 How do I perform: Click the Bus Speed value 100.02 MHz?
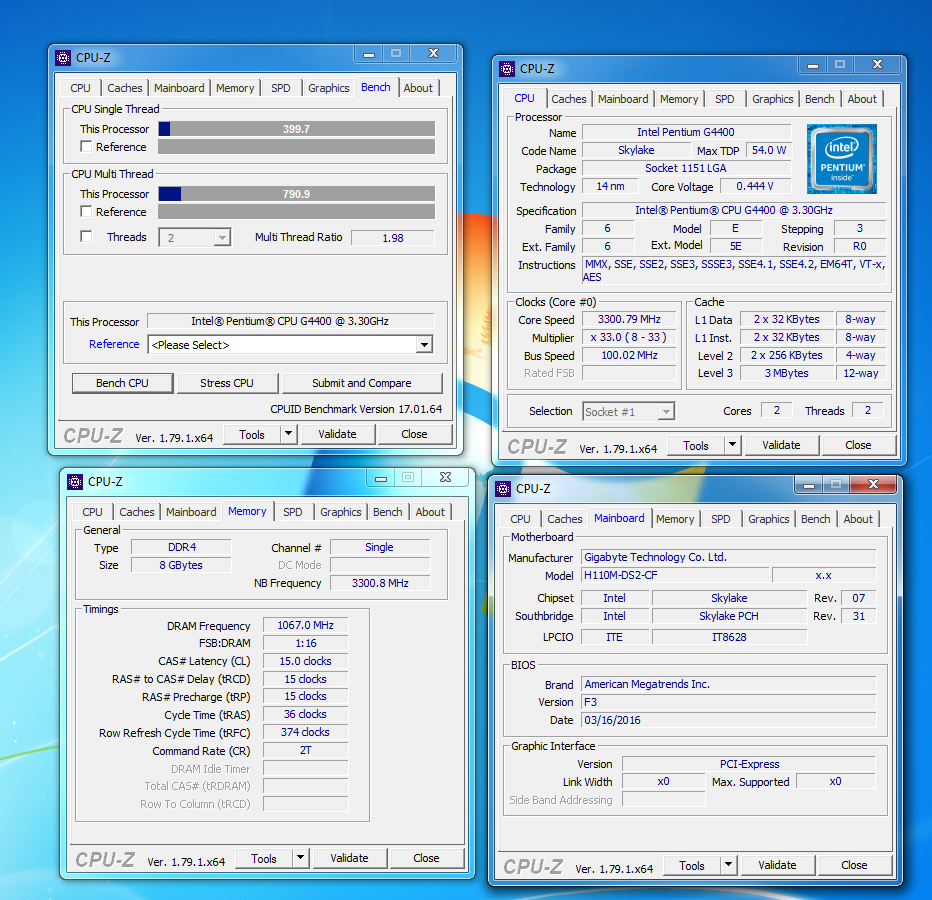coord(629,355)
